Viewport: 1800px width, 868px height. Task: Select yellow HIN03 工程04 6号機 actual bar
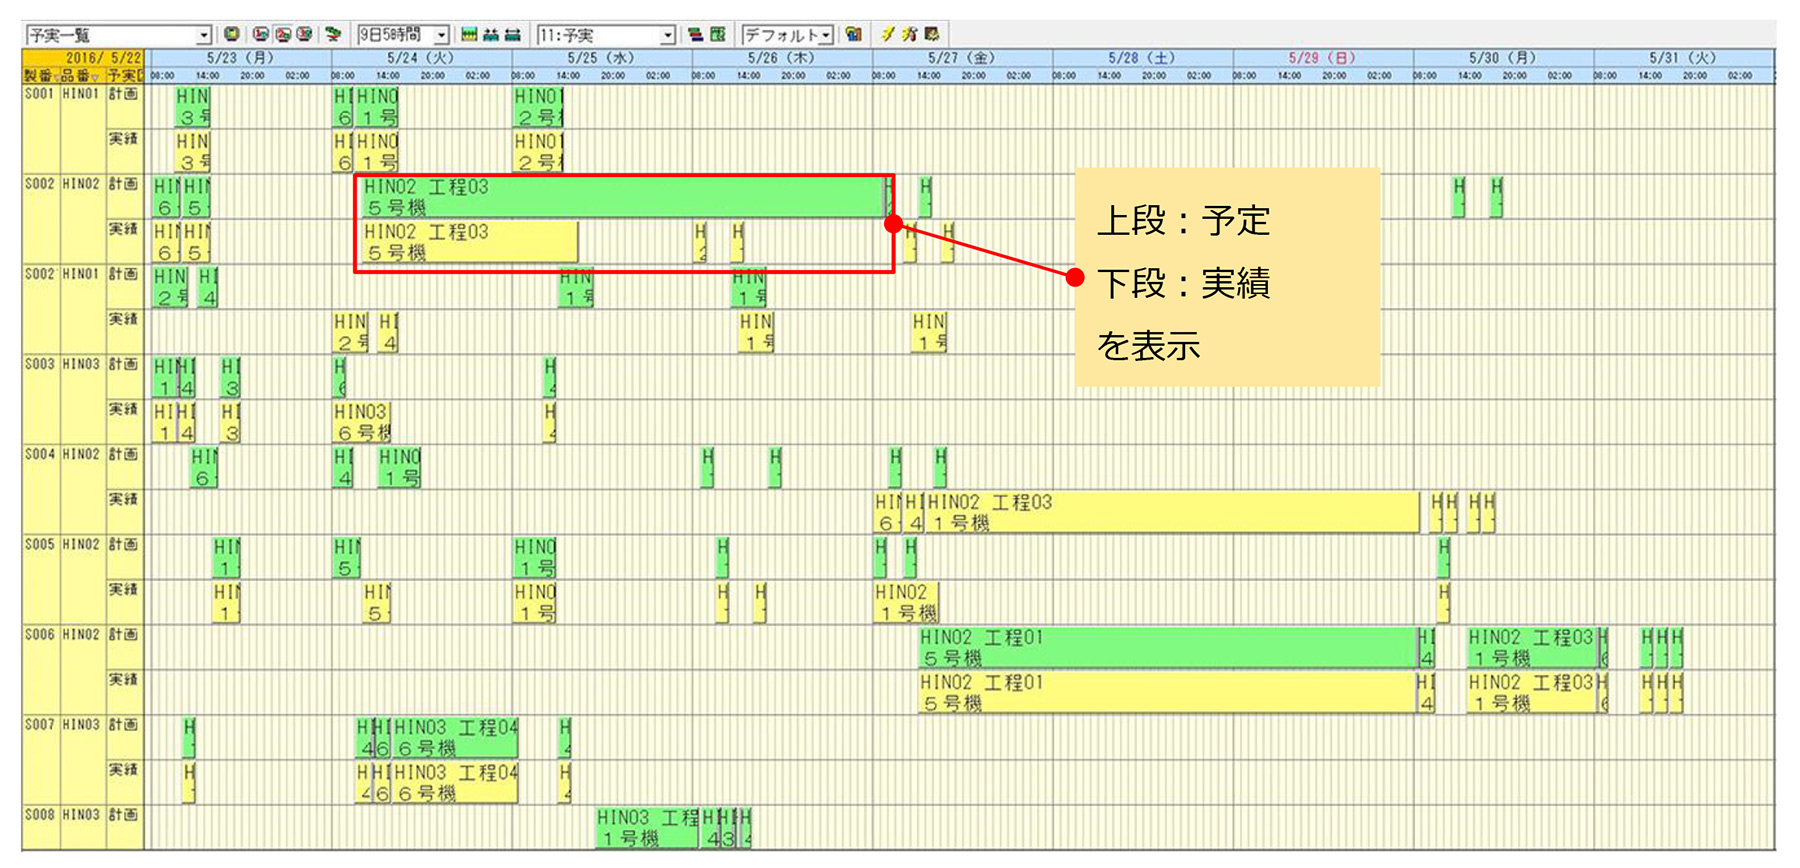point(455,782)
